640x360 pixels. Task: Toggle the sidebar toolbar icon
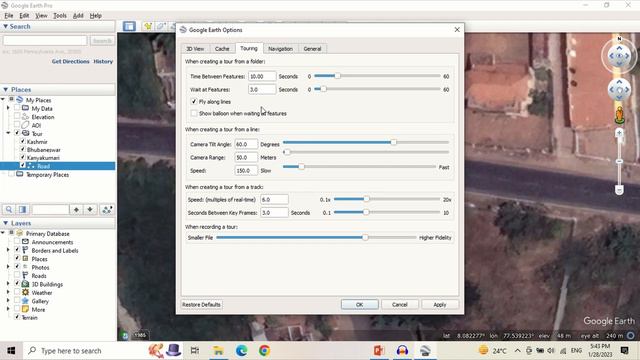coord(129,27)
